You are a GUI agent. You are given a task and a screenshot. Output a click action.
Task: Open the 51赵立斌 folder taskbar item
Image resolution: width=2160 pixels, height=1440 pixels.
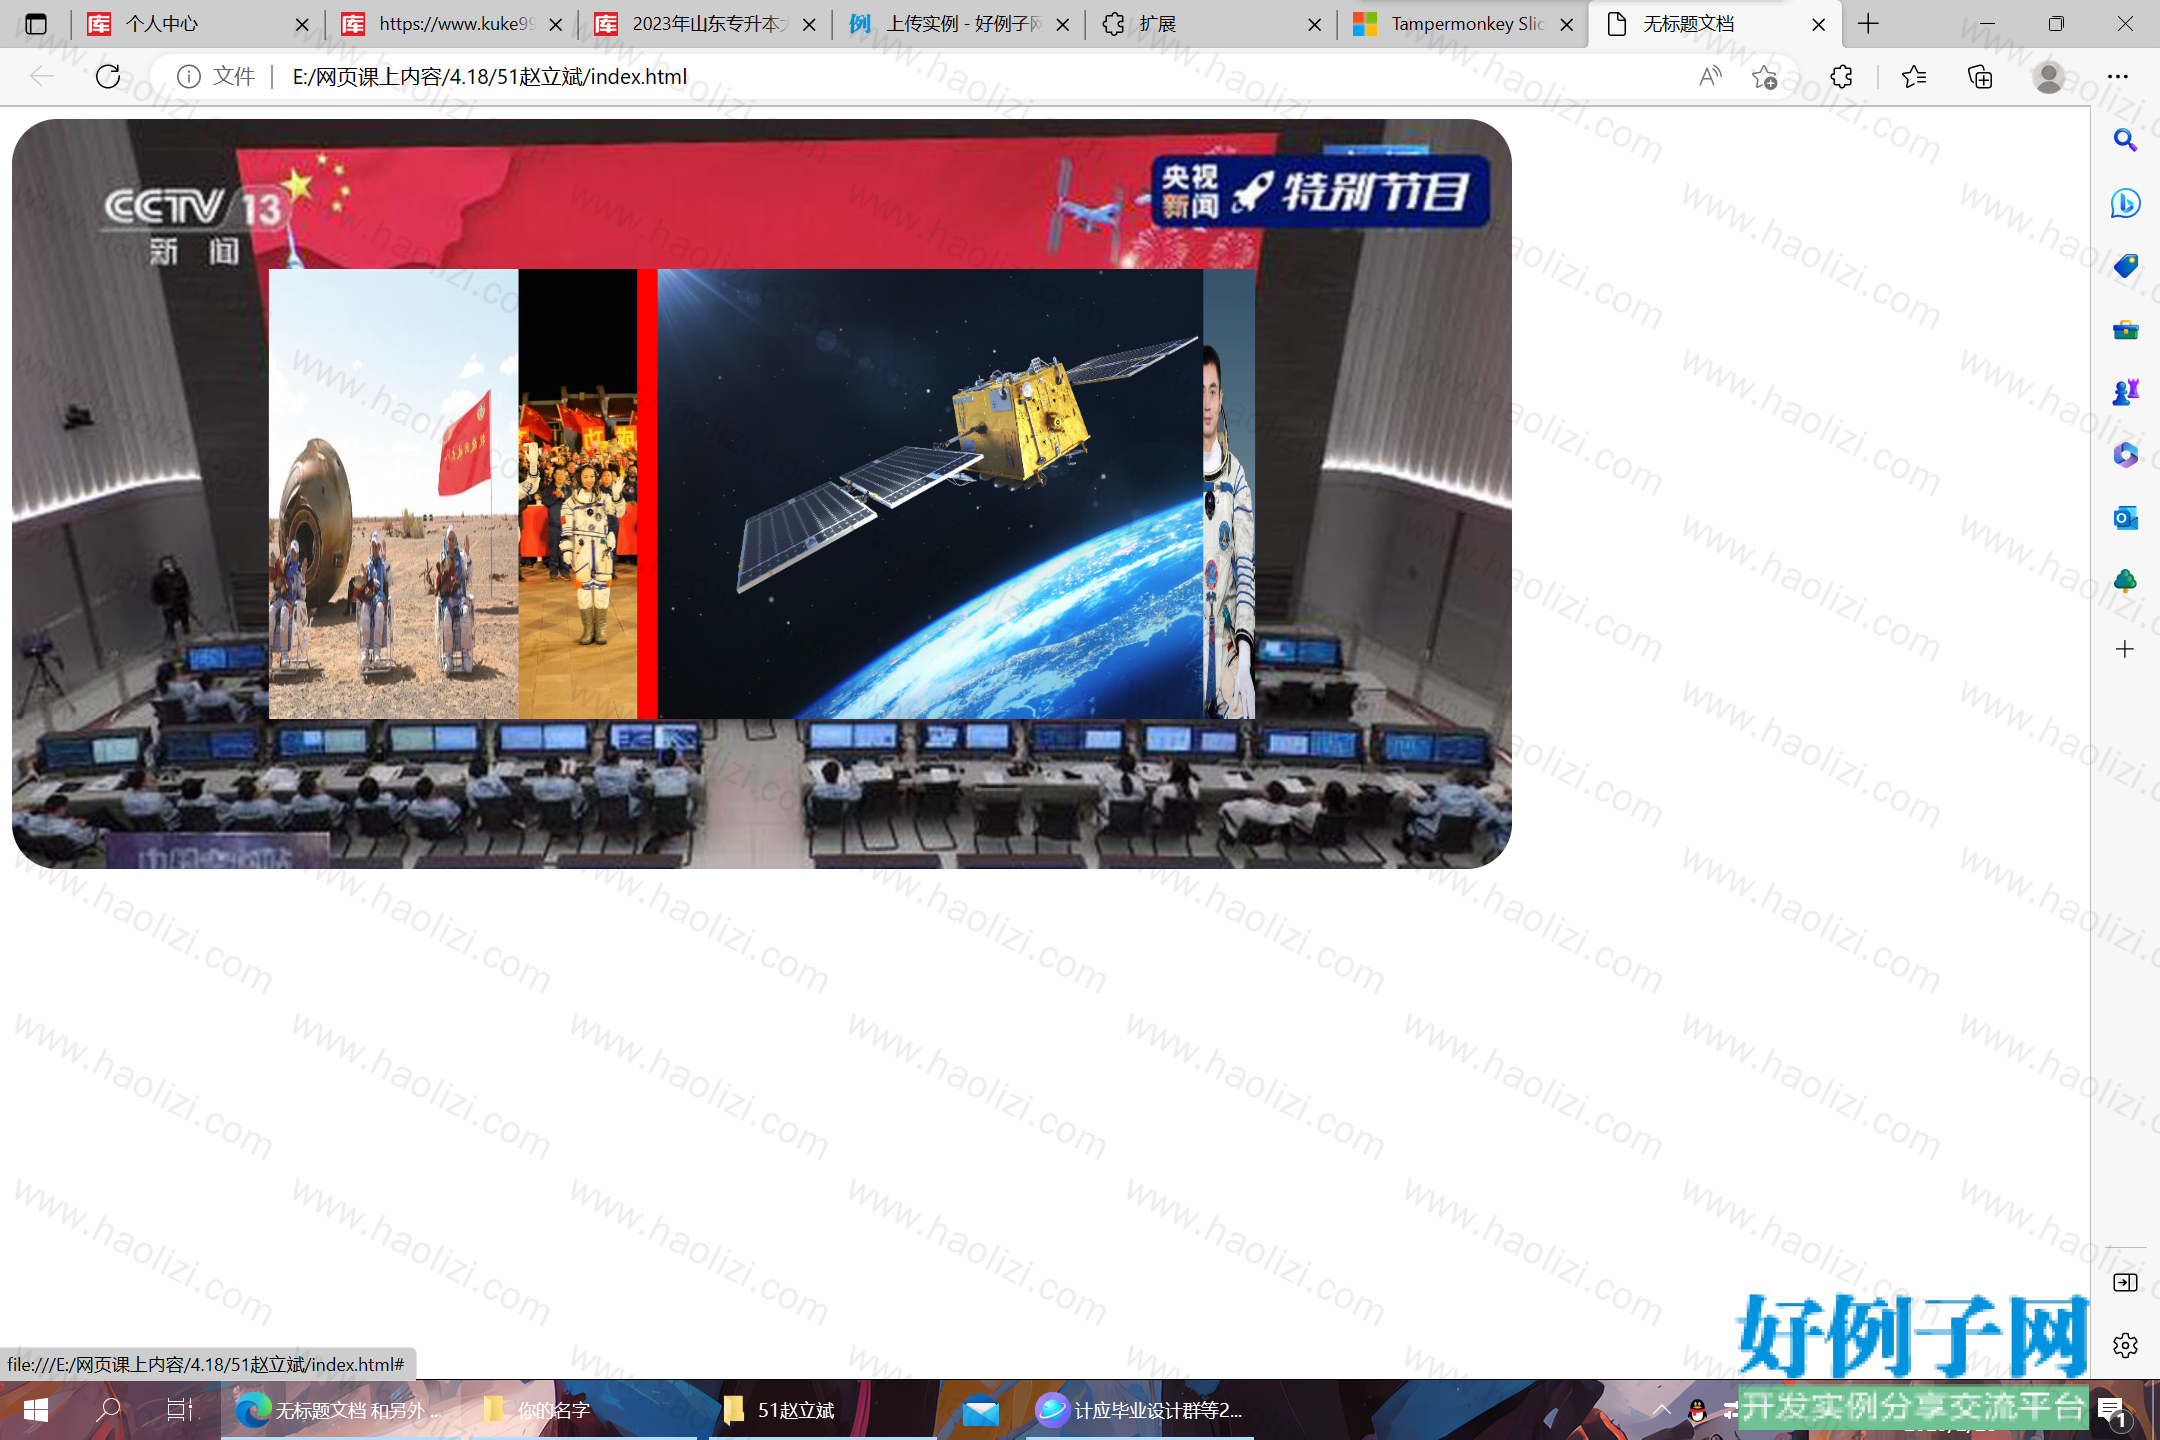822,1410
